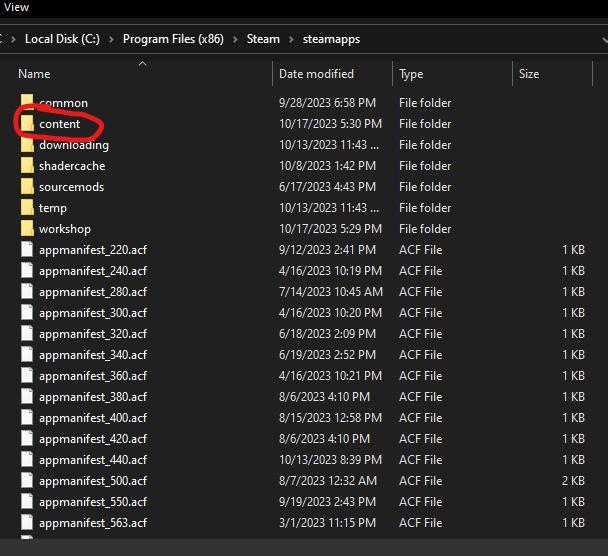The height and width of the screenshot is (556, 608).
Task: Click appmanifest_240.acf file icon
Action: (27, 270)
